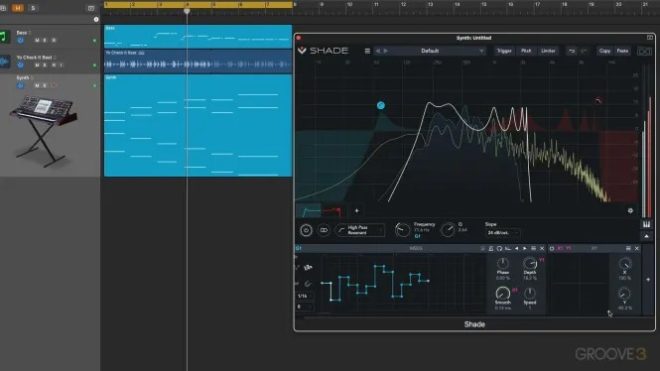
Task: Click the Pitch button in Shade
Action: click(x=526, y=51)
